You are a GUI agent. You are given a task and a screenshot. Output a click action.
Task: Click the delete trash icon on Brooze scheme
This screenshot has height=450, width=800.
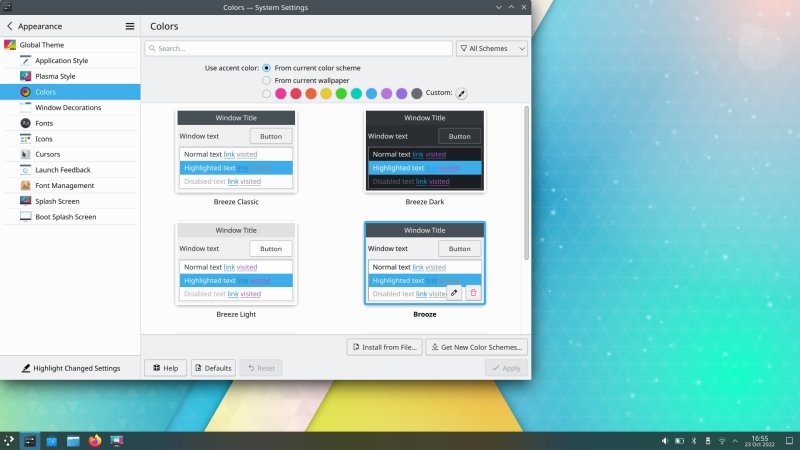[473, 293]
